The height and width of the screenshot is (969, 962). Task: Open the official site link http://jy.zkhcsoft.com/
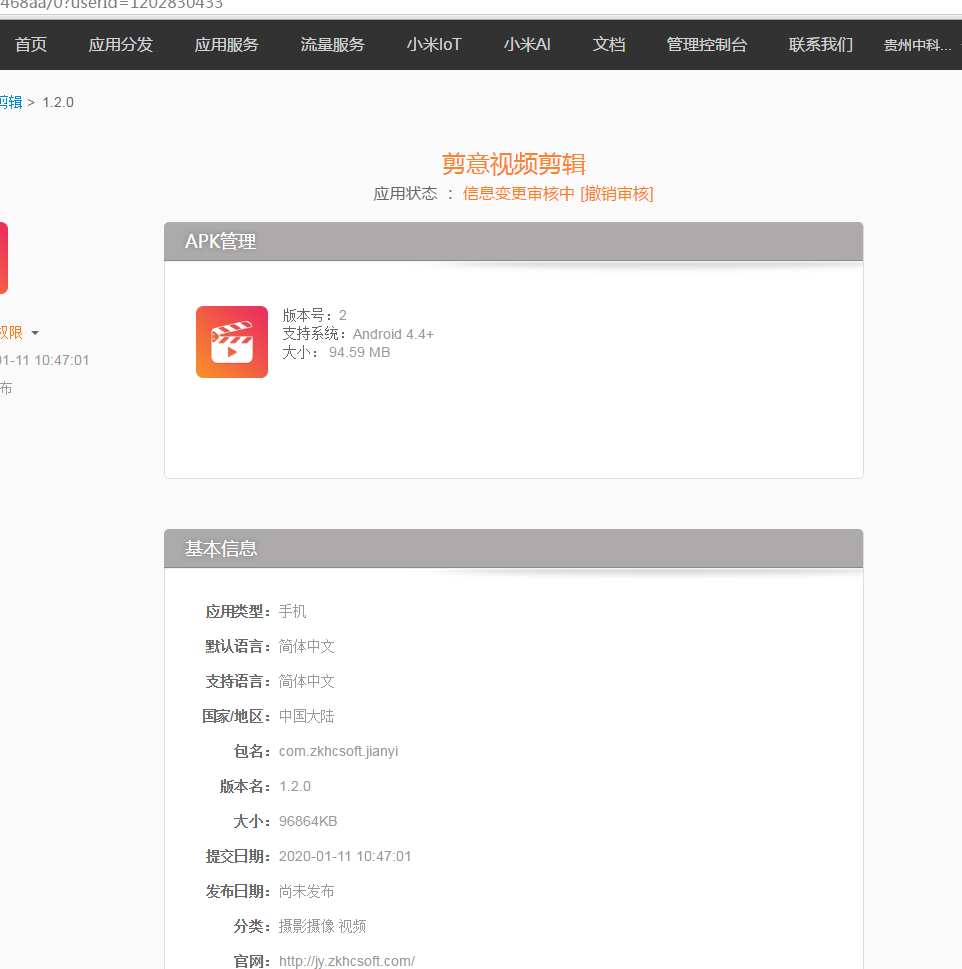coord(347,961)
